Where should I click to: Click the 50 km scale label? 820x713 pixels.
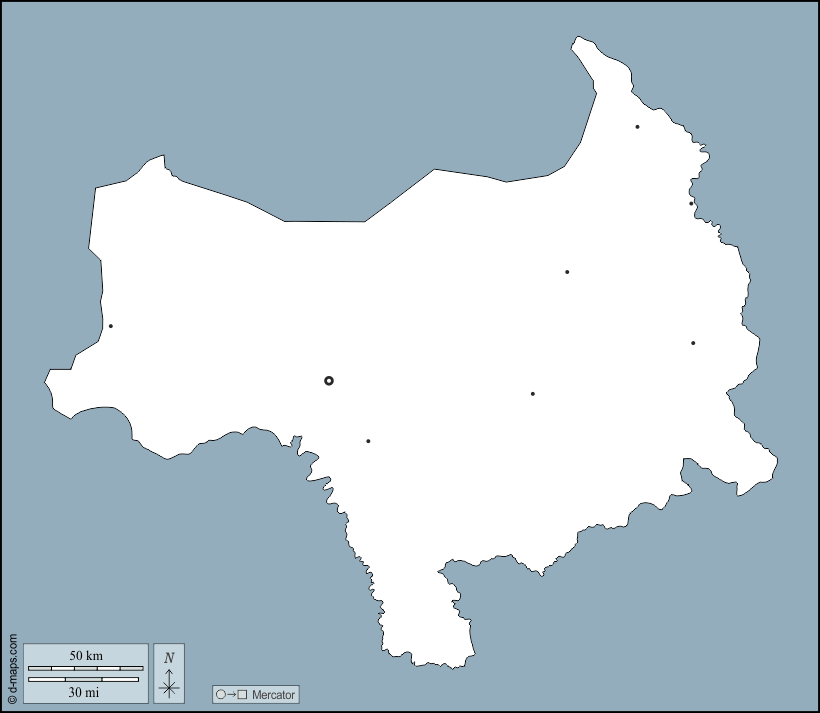coord(86,655)
